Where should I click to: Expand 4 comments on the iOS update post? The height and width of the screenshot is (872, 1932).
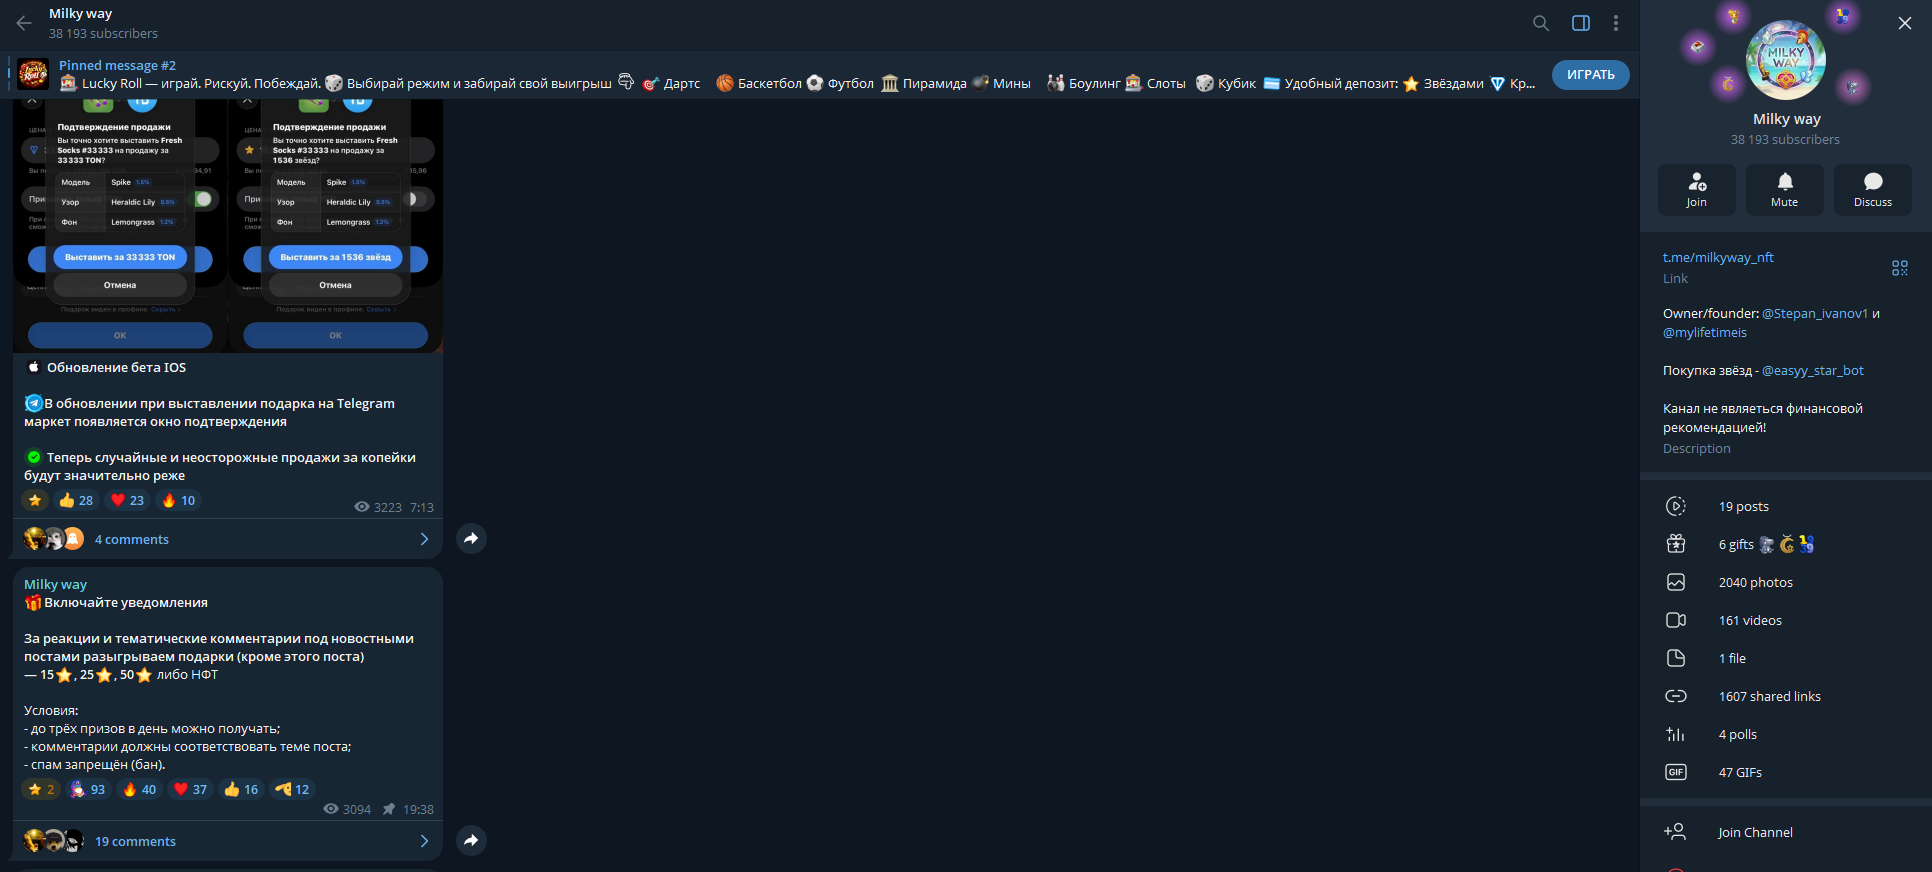coord(228,539)
